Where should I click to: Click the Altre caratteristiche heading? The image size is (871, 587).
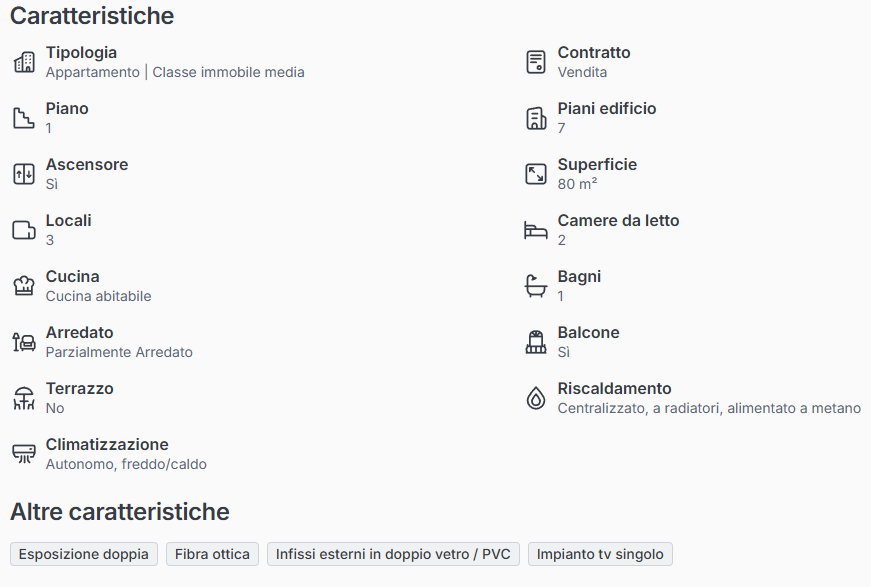tap(120, 512)
